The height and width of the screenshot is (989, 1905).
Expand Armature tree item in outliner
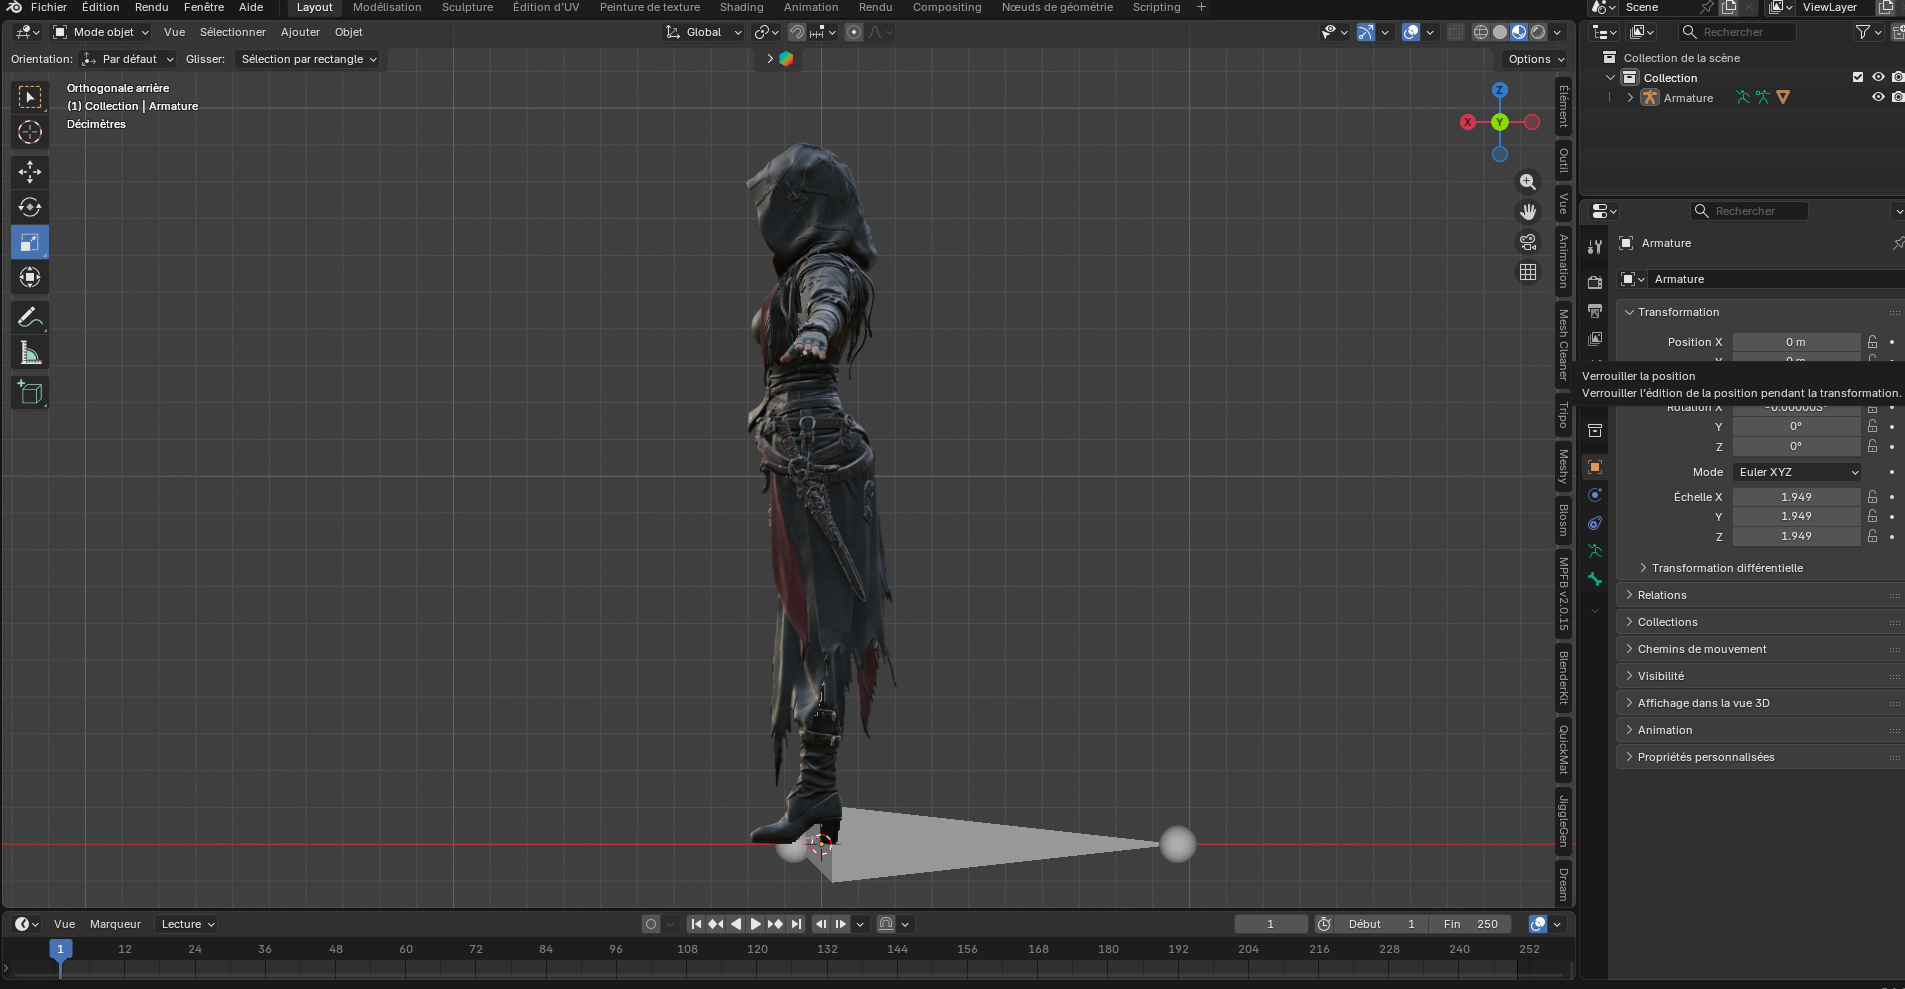coord(1630,97)
